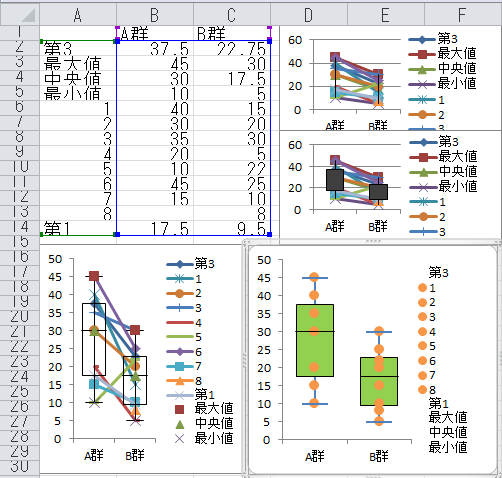The image size is (502, 478).
Task: Click the green box for A群
Action: click(x=315, y=340)
